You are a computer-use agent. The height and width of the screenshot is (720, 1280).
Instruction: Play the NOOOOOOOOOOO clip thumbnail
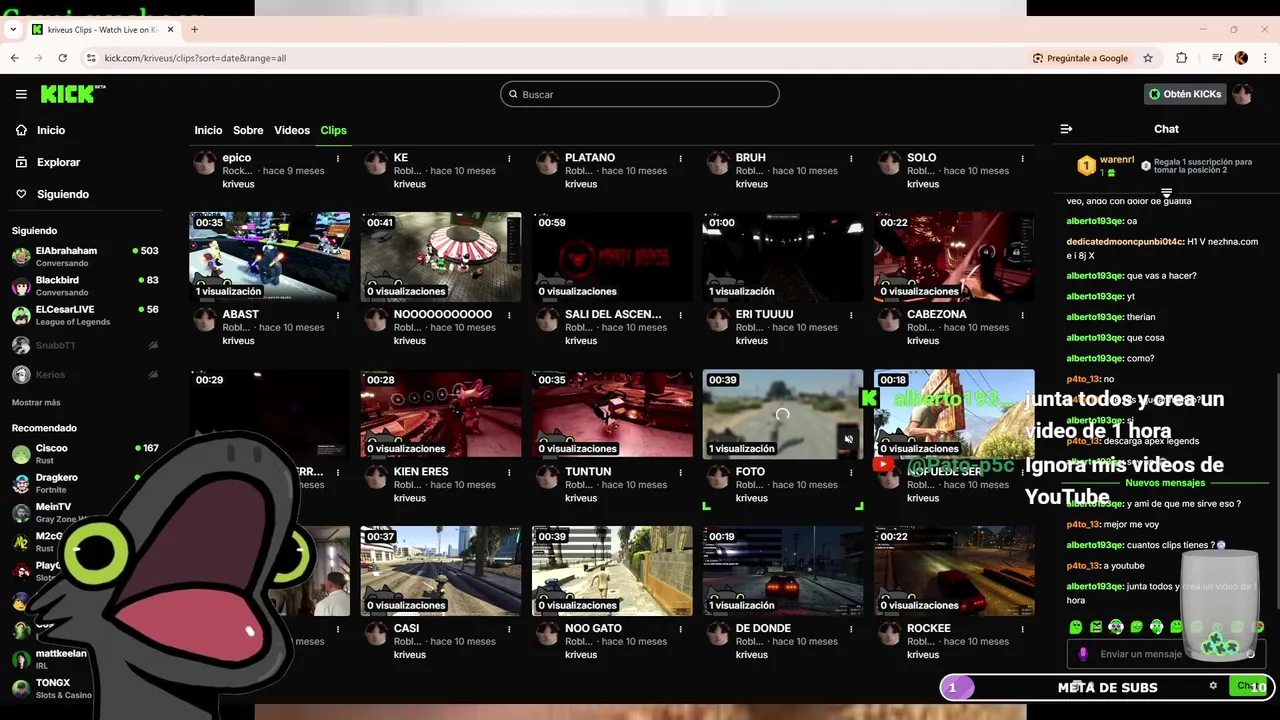tap(441, 256)
